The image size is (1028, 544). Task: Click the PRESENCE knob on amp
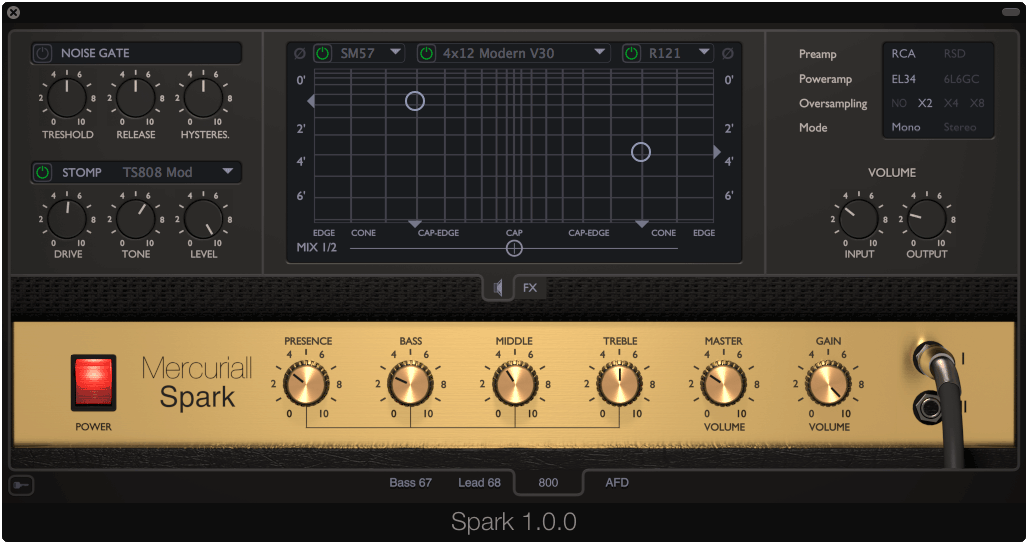click(x=306, y=384)
